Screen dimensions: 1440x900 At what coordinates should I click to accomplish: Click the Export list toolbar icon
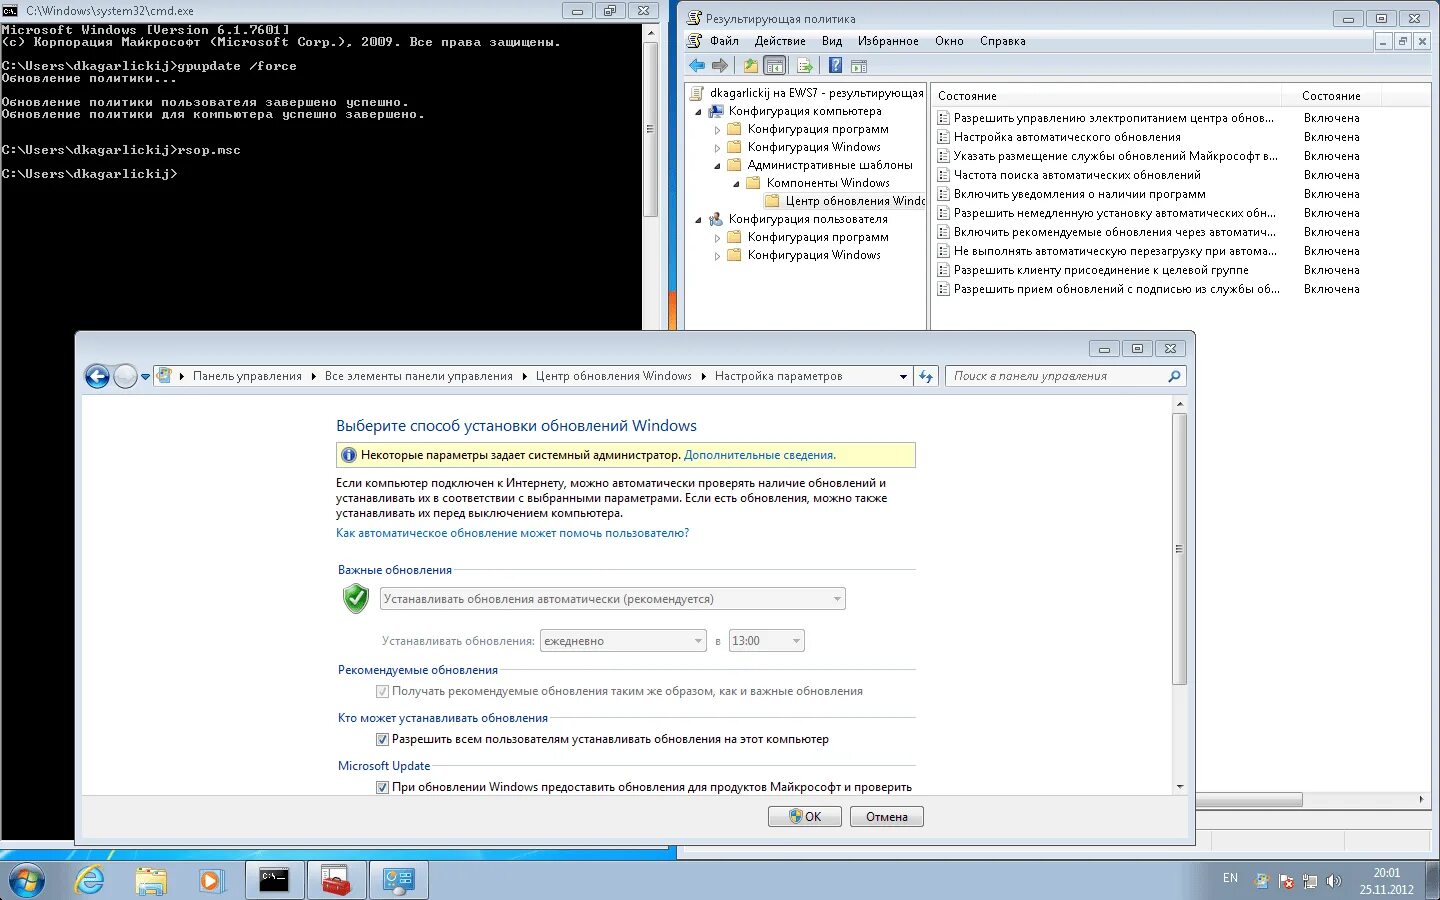[x=804, y=66]
